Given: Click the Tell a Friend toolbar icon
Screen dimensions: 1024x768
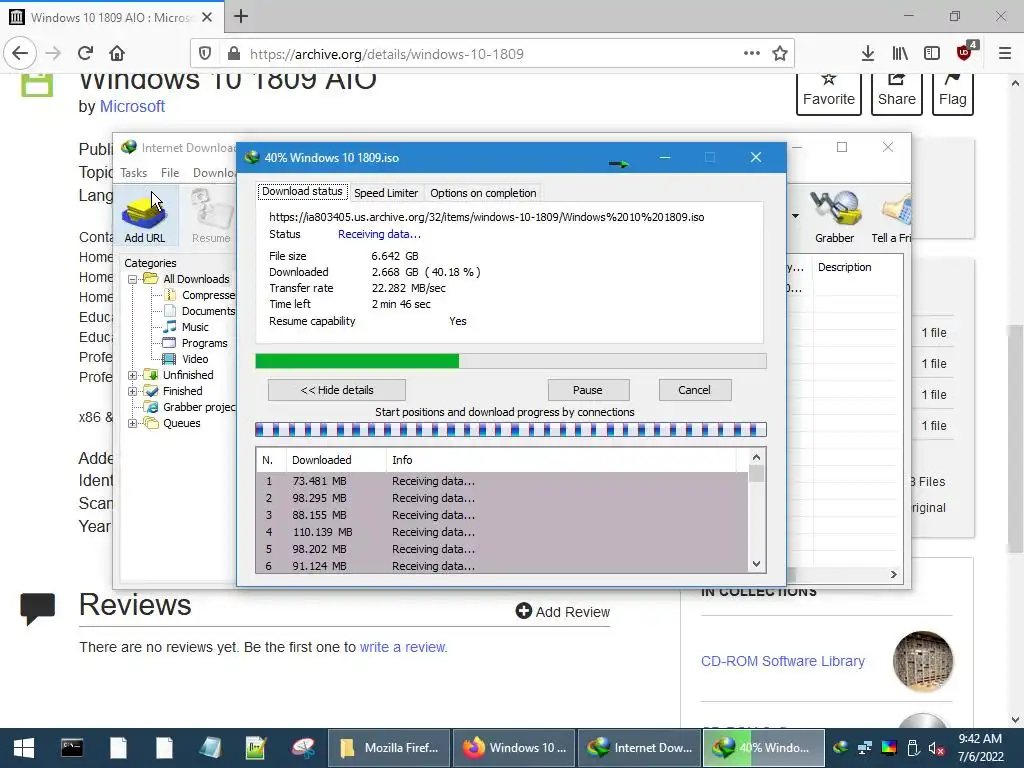Looking at the screenshot, I should pyautogui.click(x=892, y=216).
